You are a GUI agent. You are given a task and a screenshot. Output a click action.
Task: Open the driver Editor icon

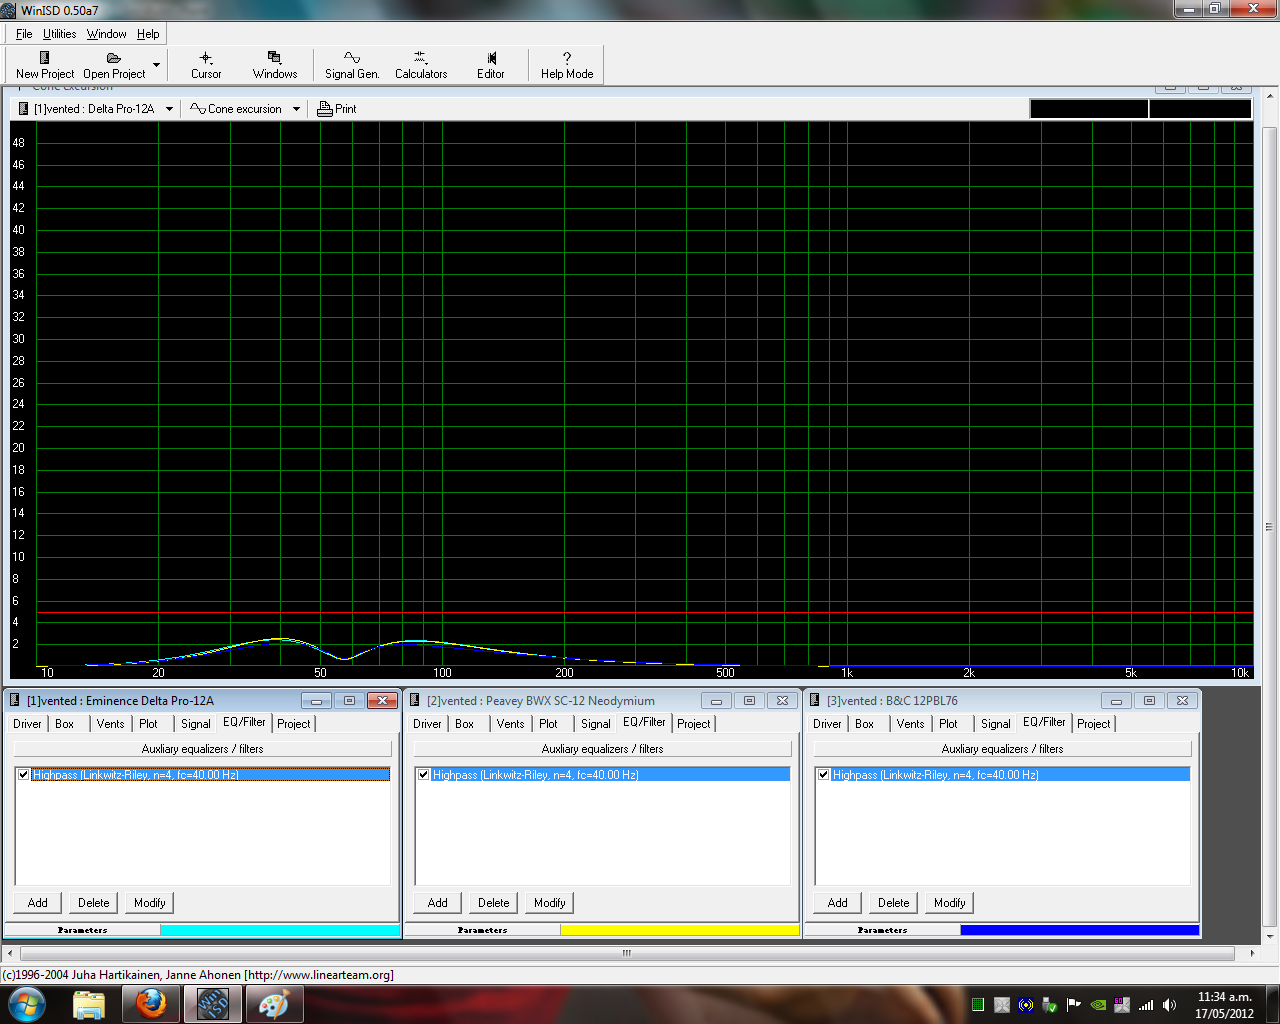coord(491,58)
